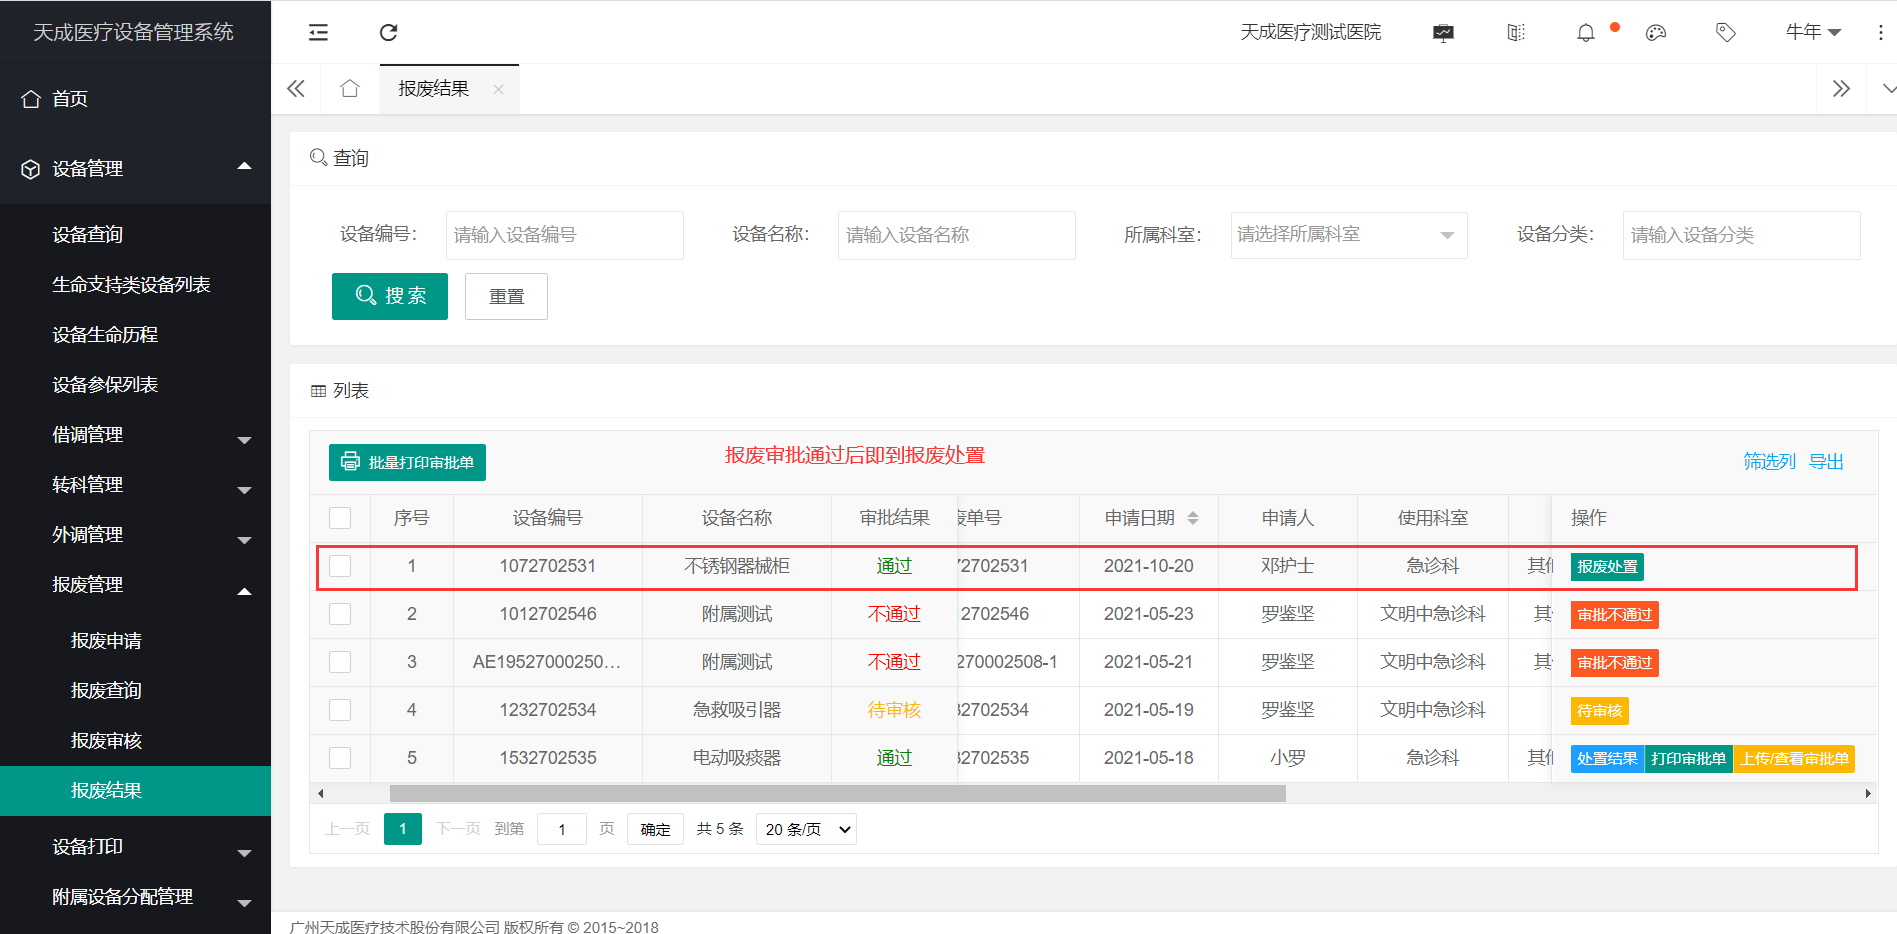The height and width of the screenshot is (934, 1897).
Task: Collapse the 报废管理 submenu
Action: pos(244,592)
